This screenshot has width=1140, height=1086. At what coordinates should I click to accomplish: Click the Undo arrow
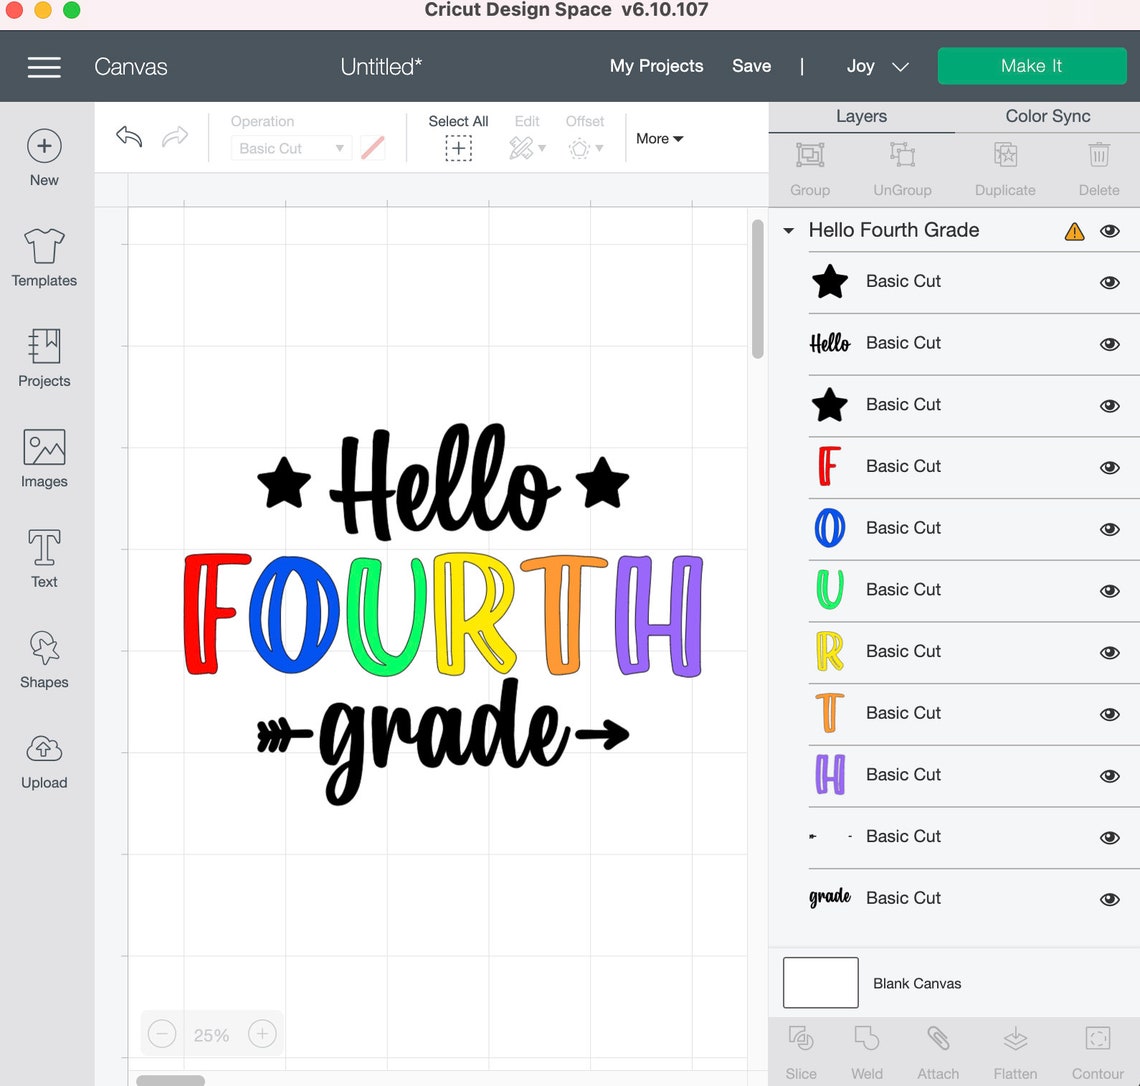(128, 136)
